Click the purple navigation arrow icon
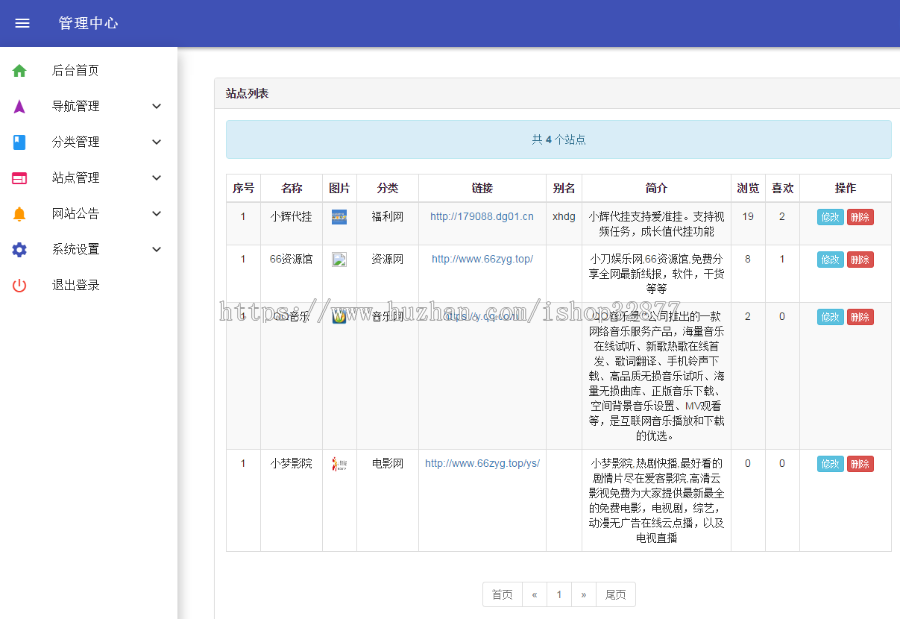Viewport: 900px width, 619px height. pyautogui.click(x=20, y=106)
